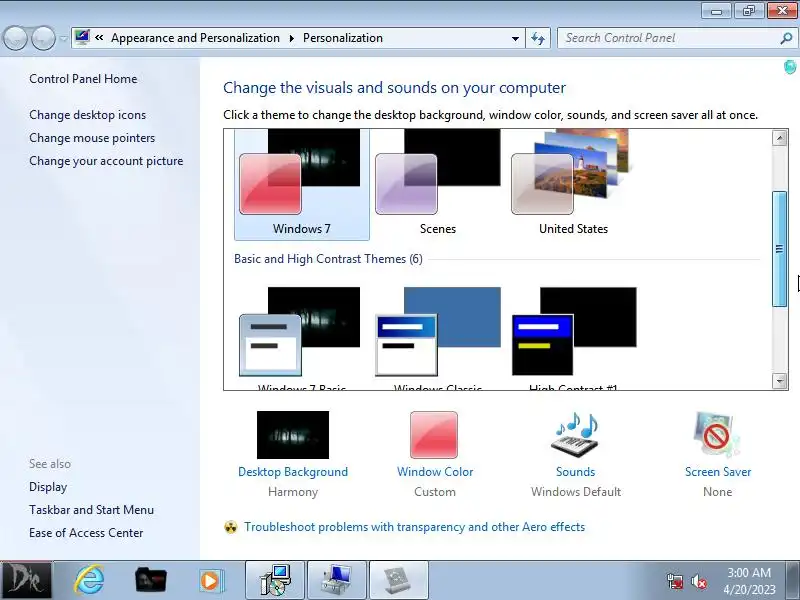Image resolution: width=800 pixels, height=600 pixels.
Task: Click the theme list scroll up arrow
Action: point(779,138)
